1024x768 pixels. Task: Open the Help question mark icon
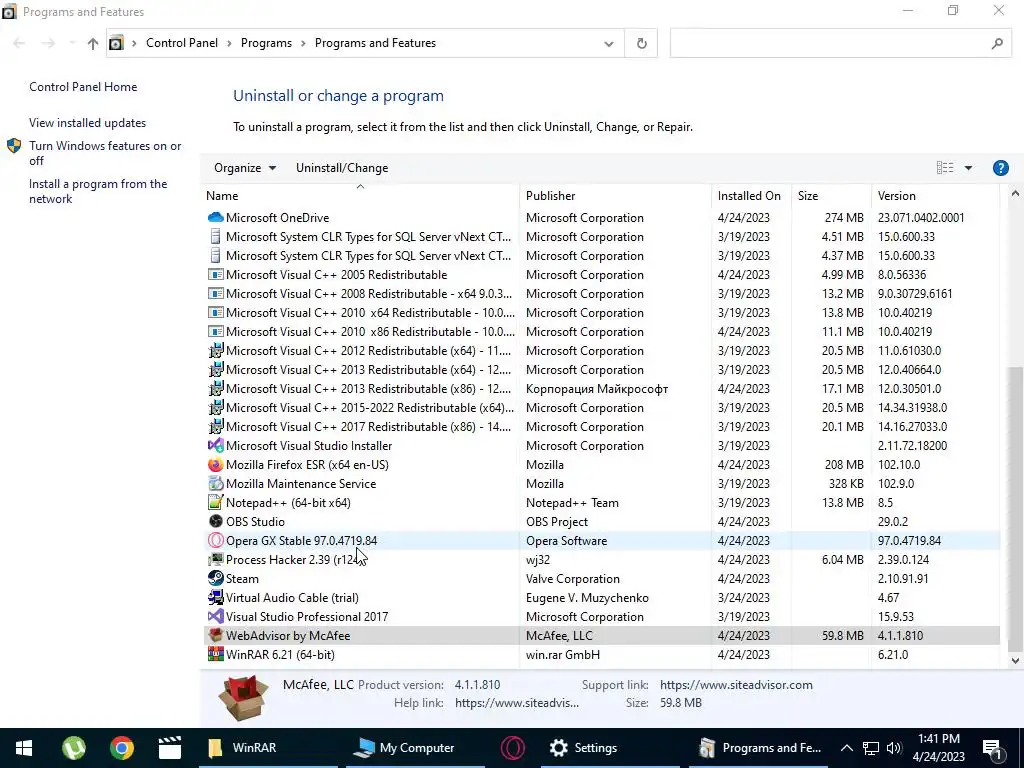tap(1000, 168)
